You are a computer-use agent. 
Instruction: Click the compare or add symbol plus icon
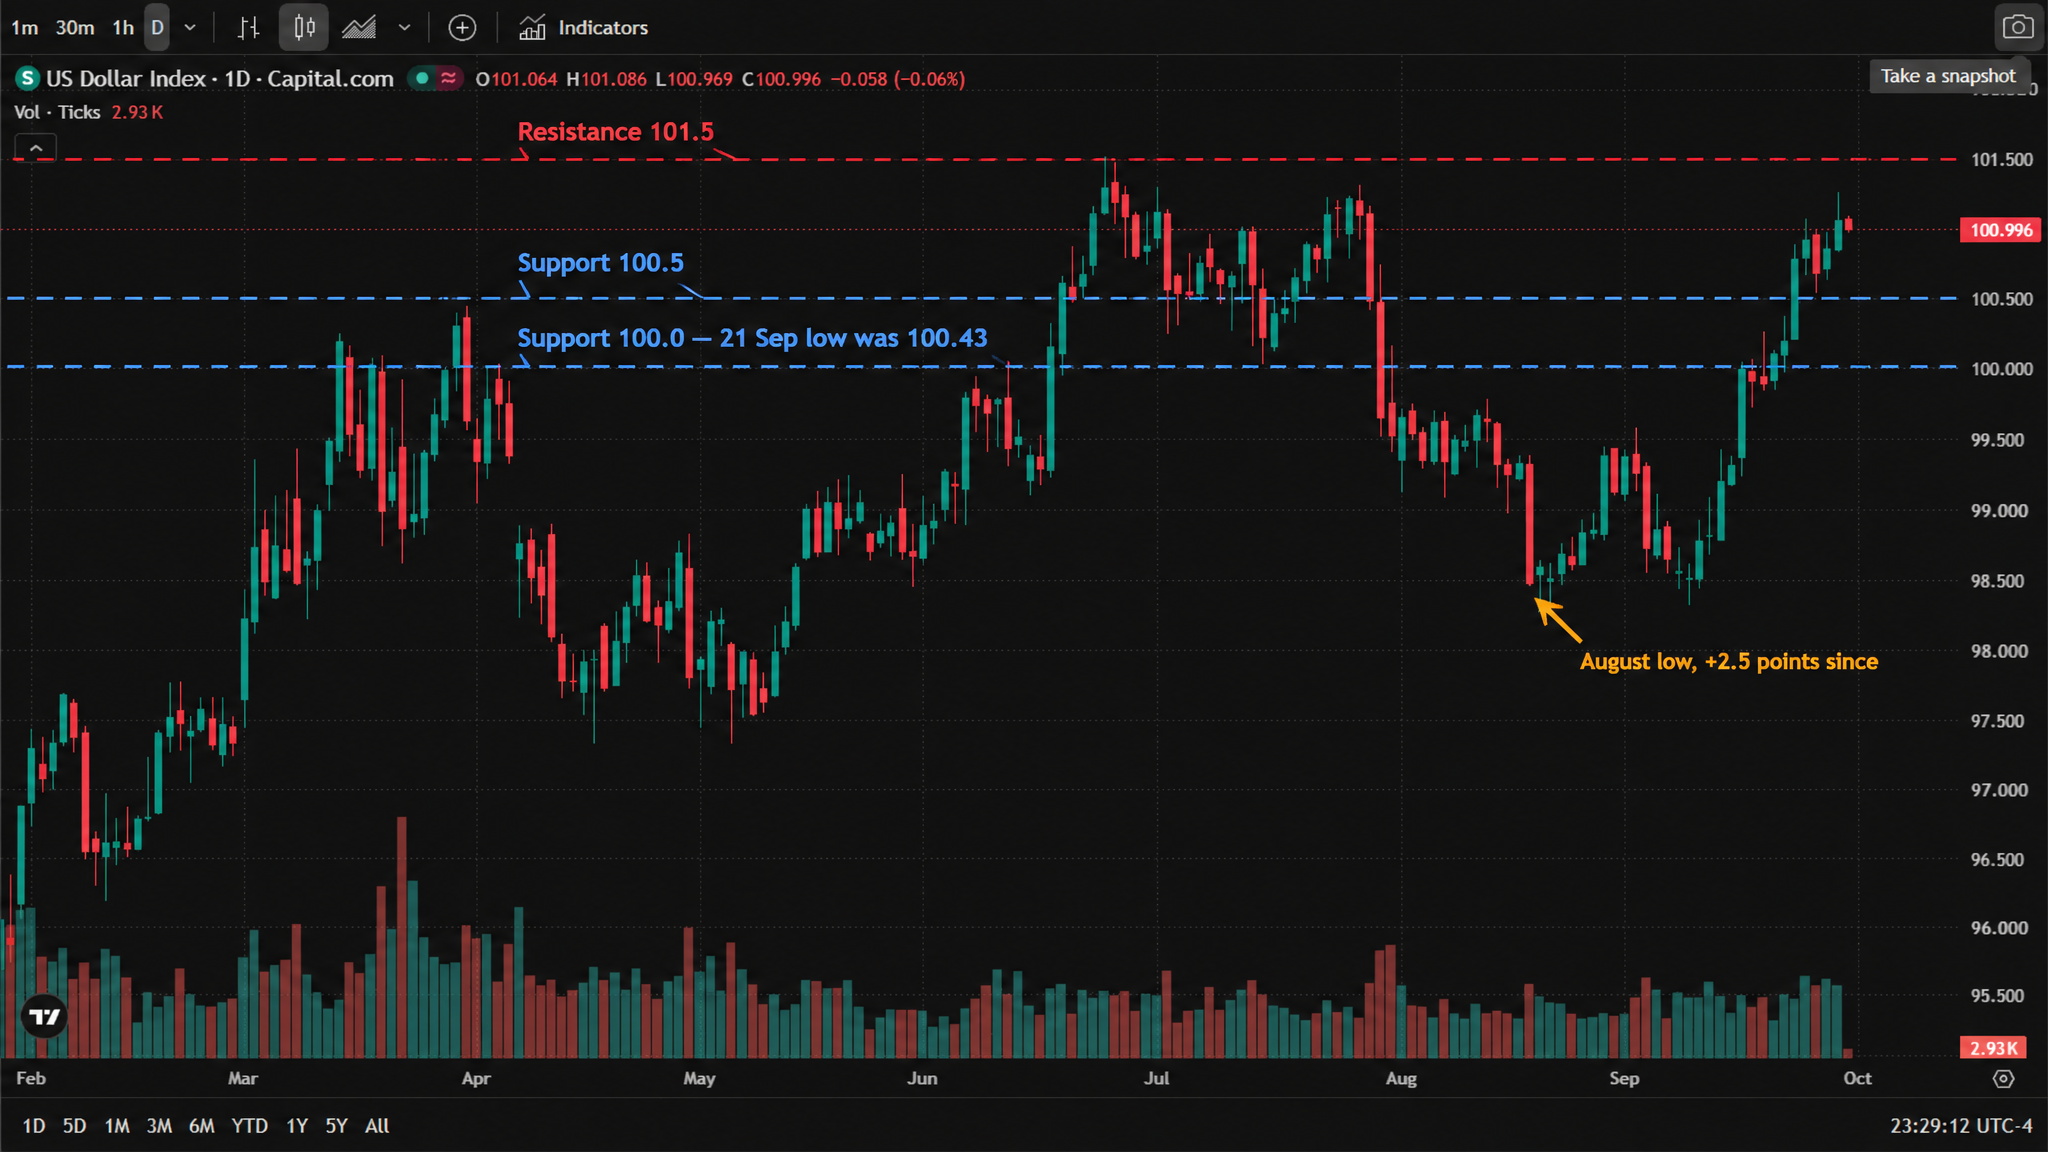coord(462,28)
